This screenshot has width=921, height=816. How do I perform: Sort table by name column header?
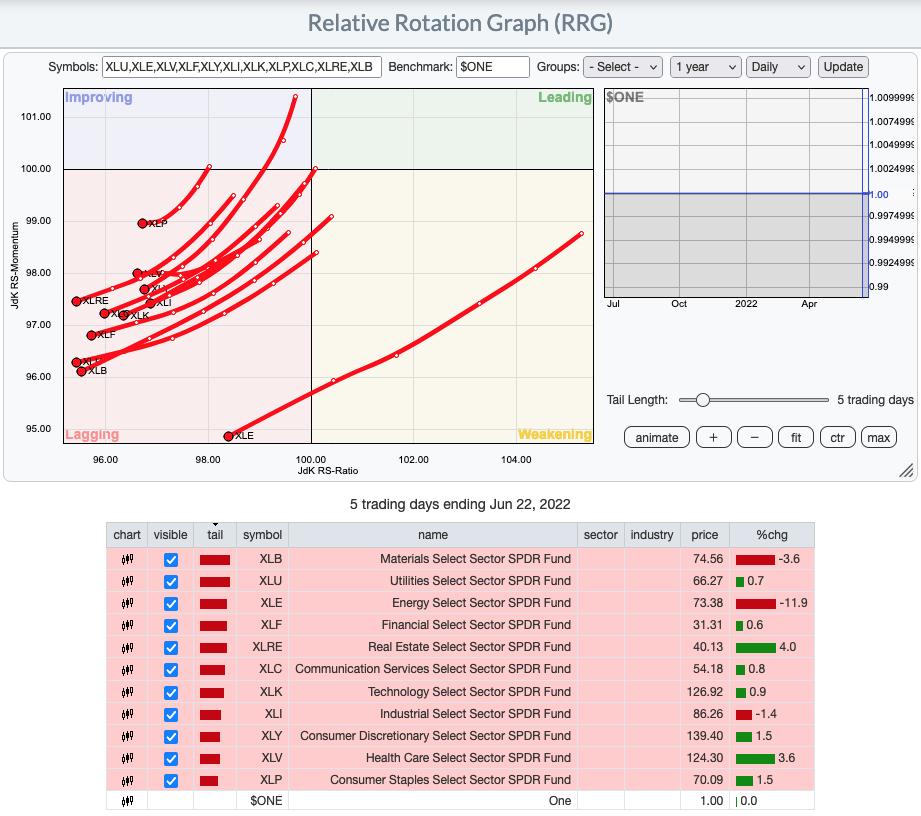click(x=433, y=535)
